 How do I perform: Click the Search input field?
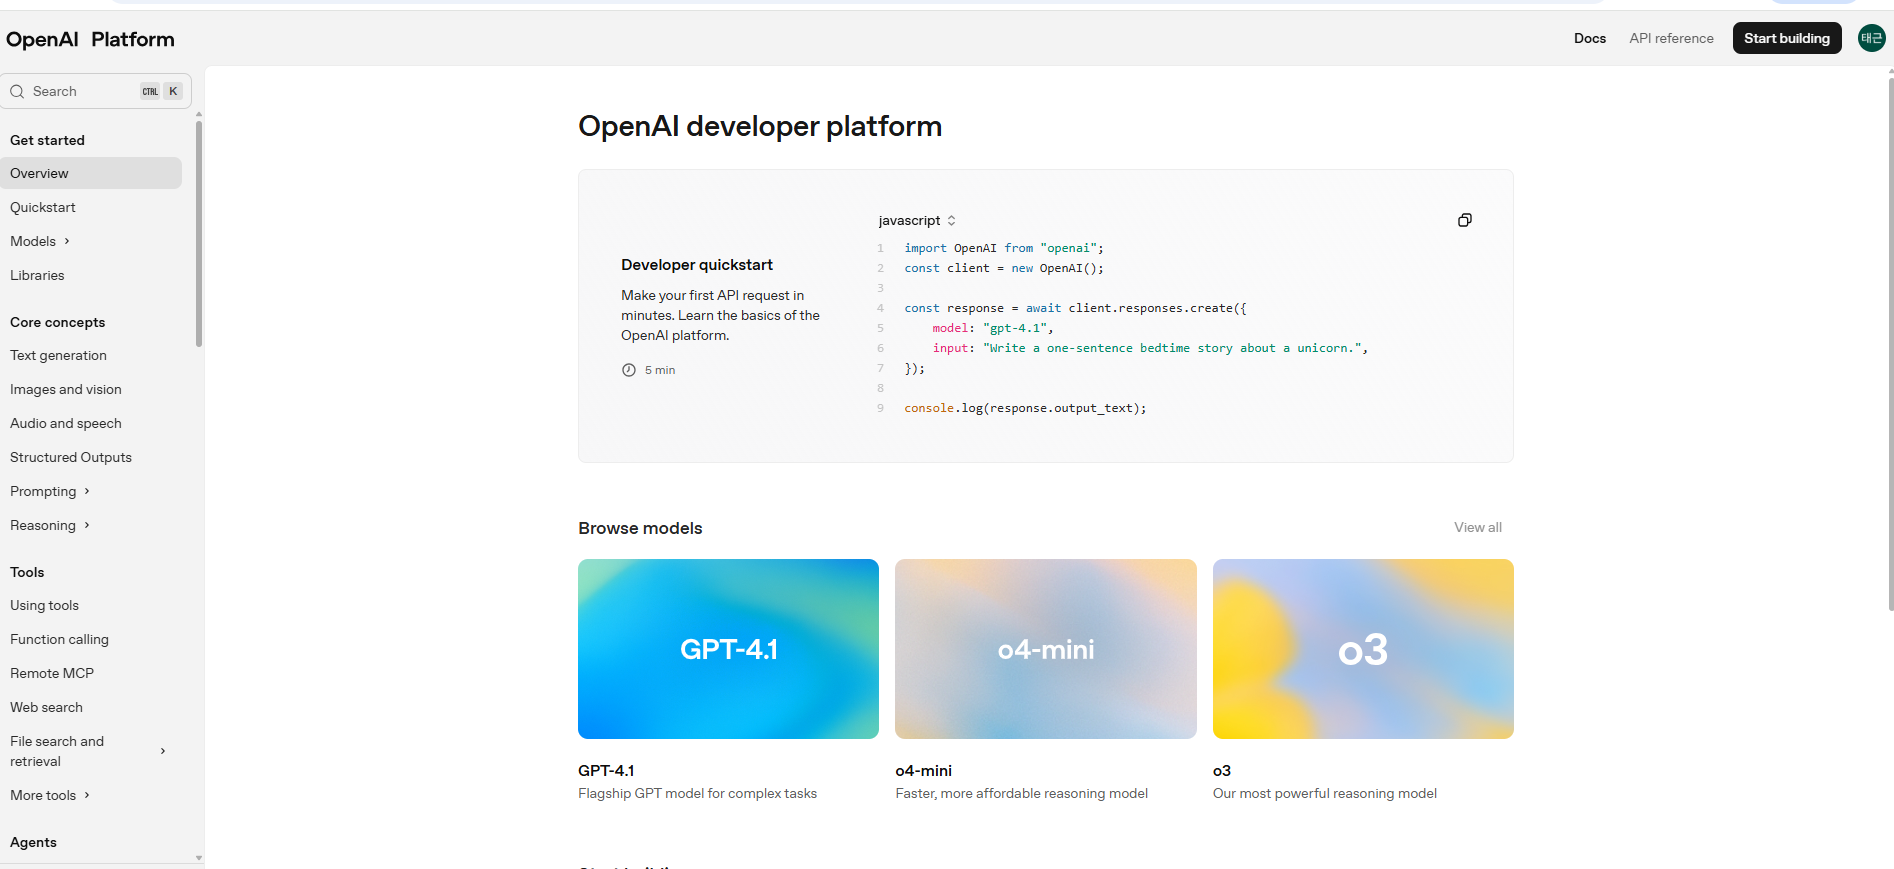(96, 91)
